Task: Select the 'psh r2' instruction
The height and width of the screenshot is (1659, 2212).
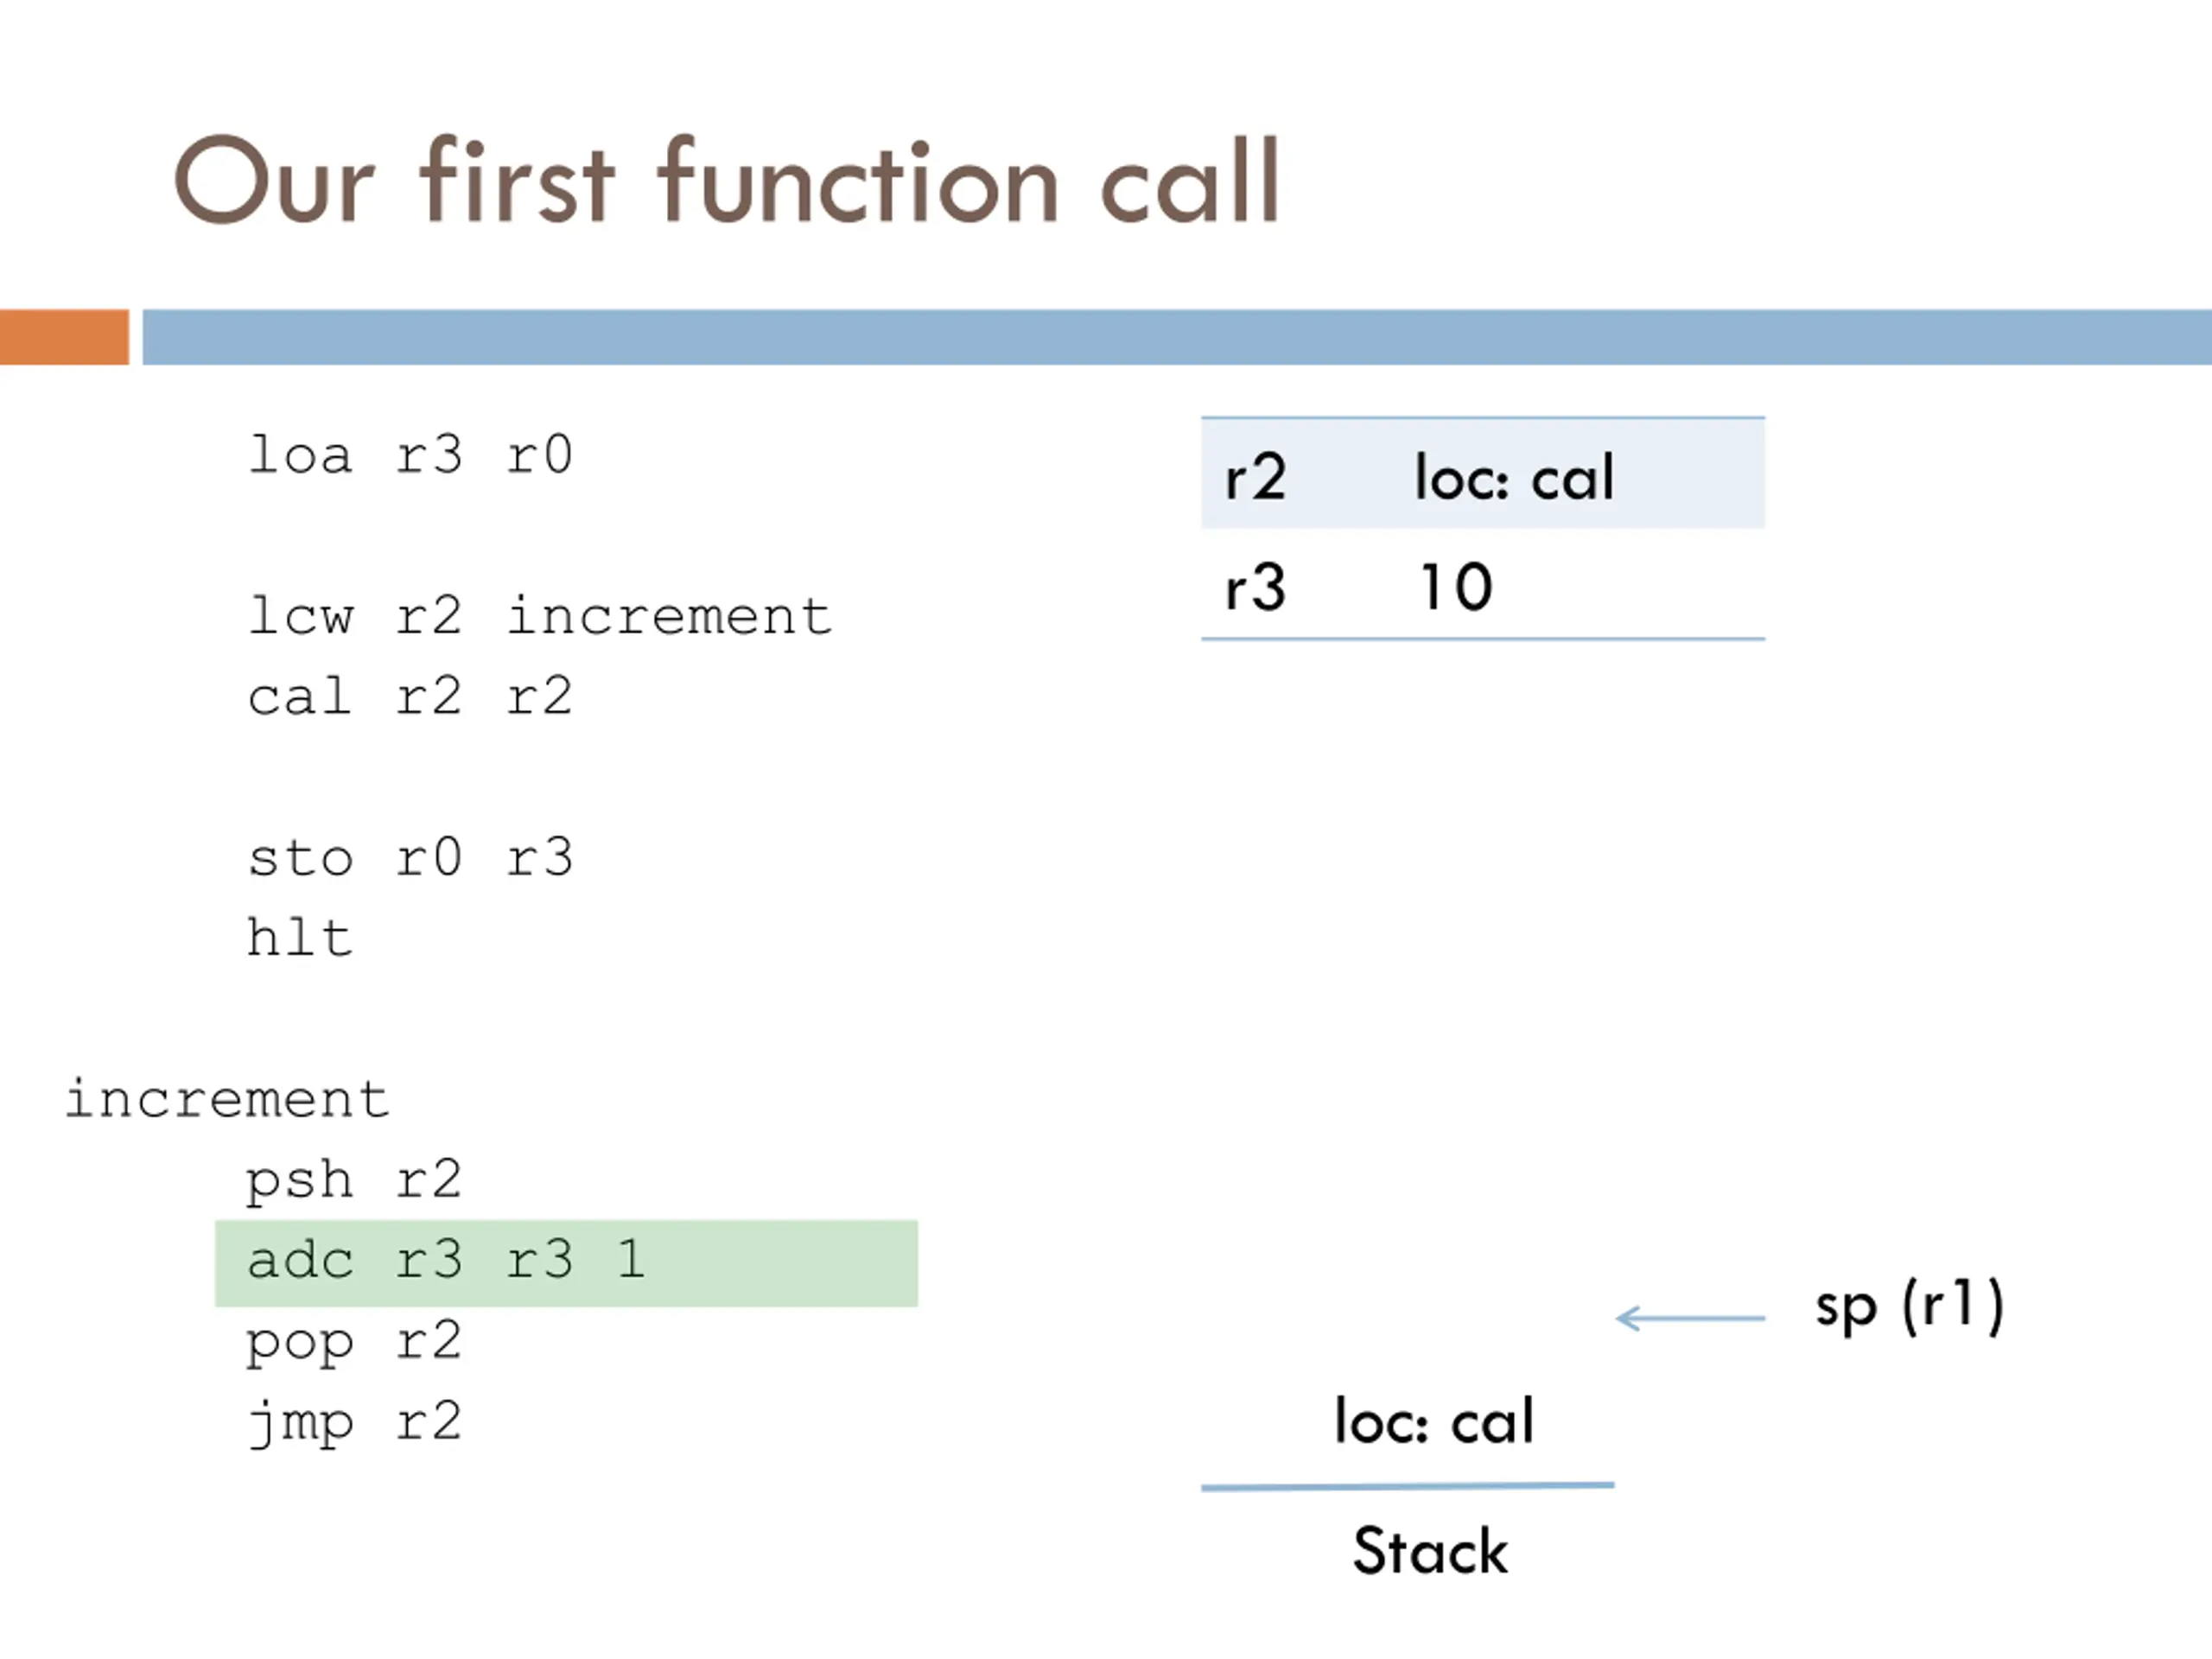Action: [354, 1181]
